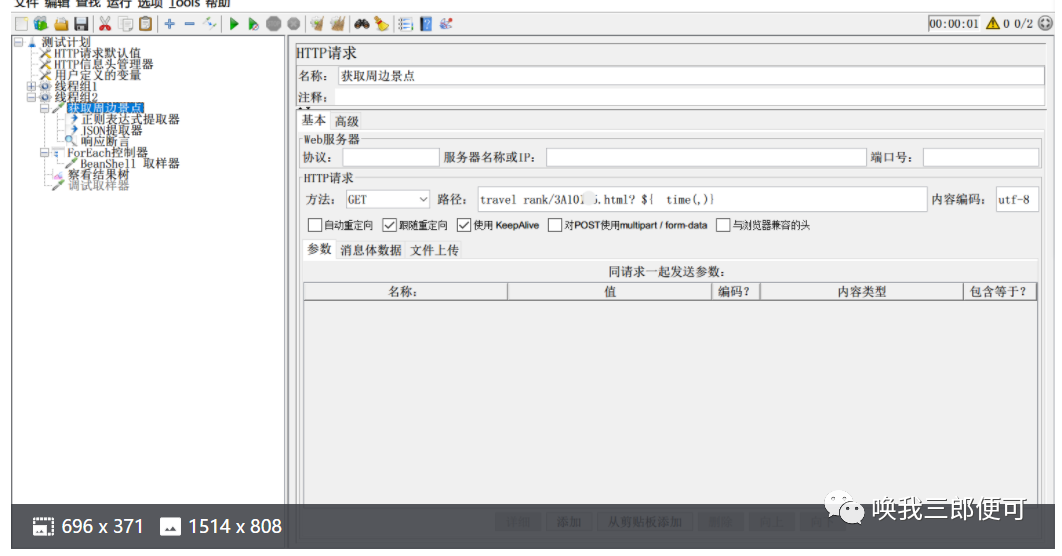The height and width of the screenshot is (556, 1062).
Task: Open the Function Helper list icon
Action: [x=405, y=24]
